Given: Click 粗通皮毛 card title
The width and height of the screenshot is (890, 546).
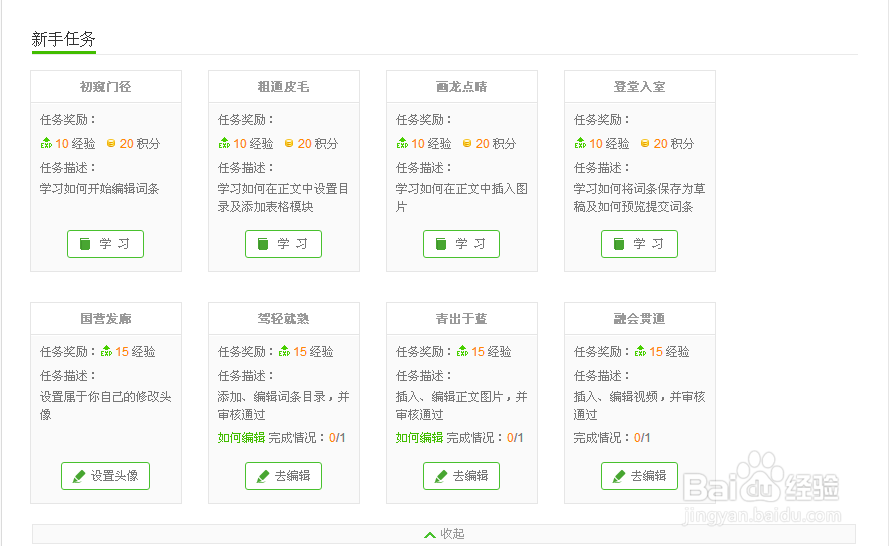Looking at the screenshot, I should click(283, 87).
